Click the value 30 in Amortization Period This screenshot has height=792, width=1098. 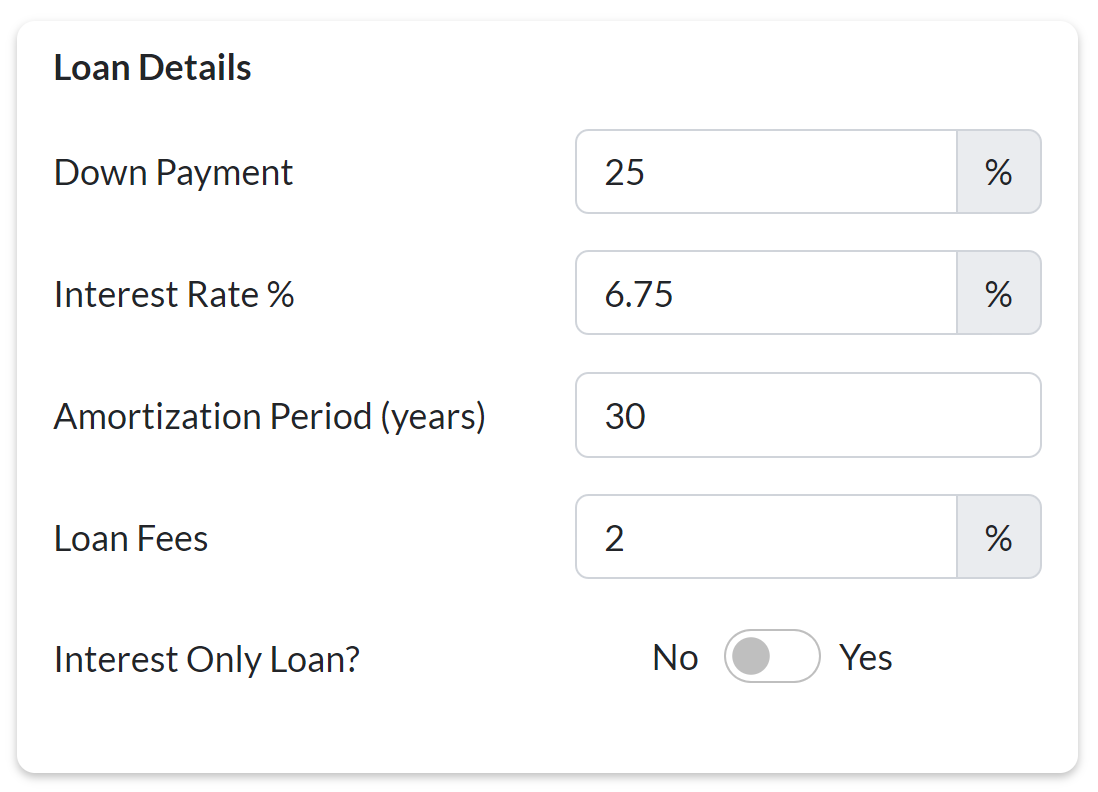625,416
